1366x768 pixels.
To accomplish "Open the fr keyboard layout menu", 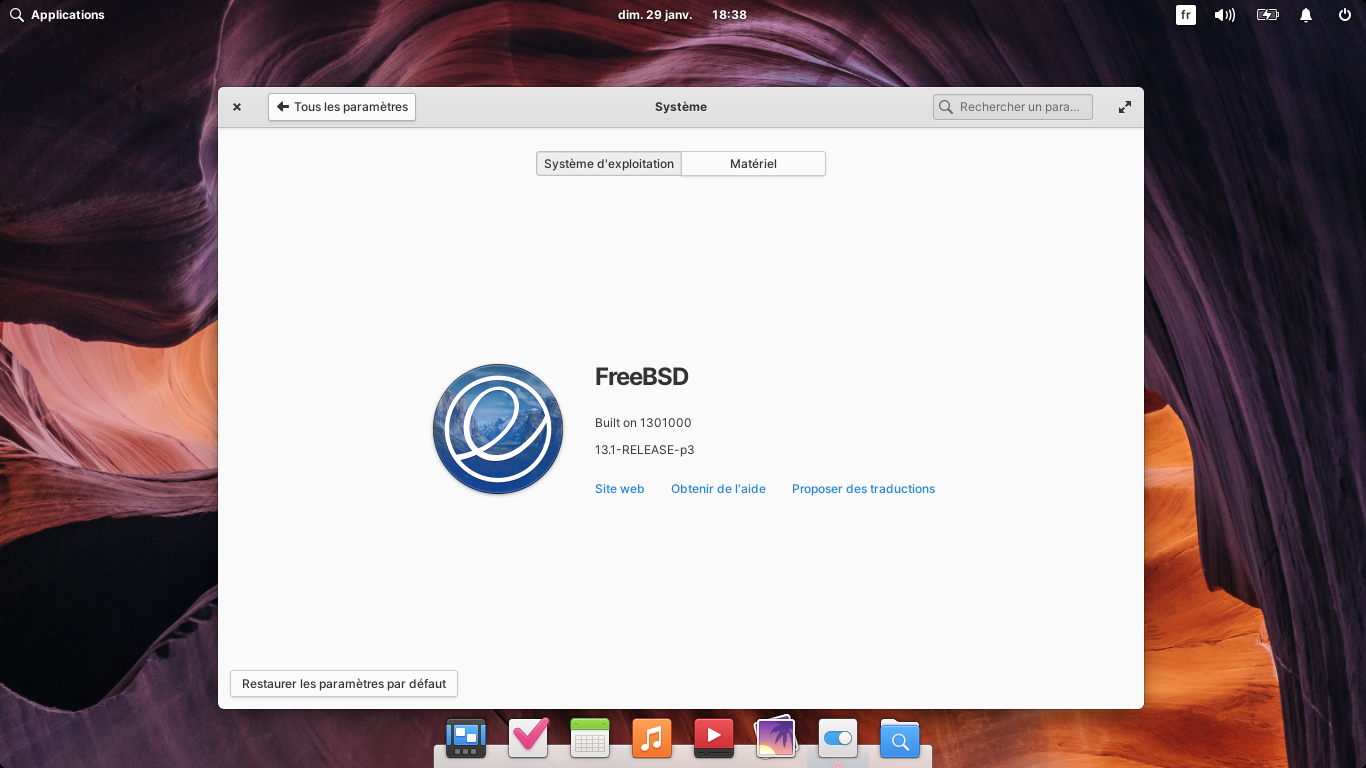I will (x=1186, y=15).
